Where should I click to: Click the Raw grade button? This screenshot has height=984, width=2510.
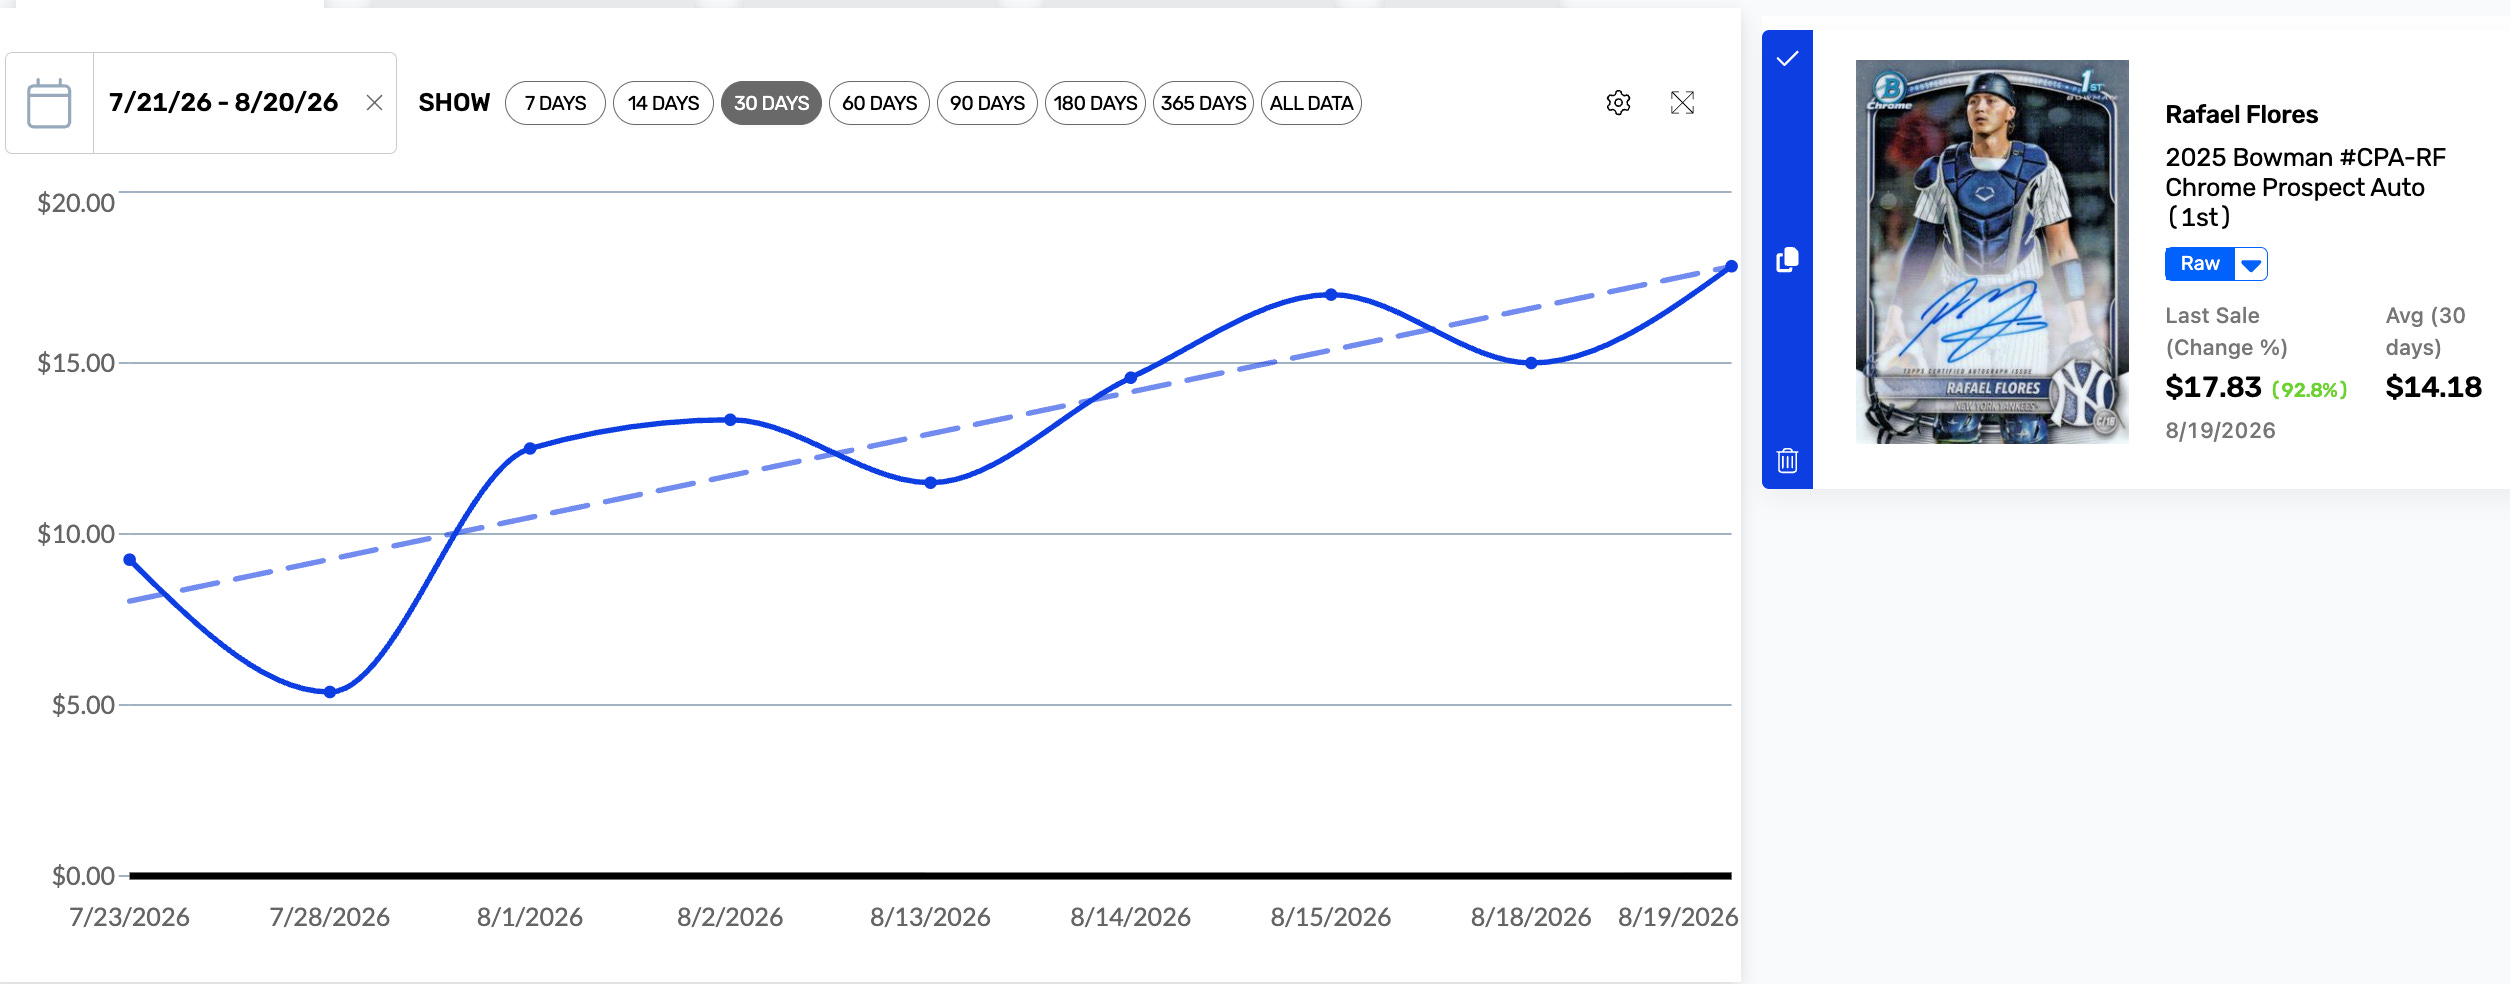point(2200,264)
